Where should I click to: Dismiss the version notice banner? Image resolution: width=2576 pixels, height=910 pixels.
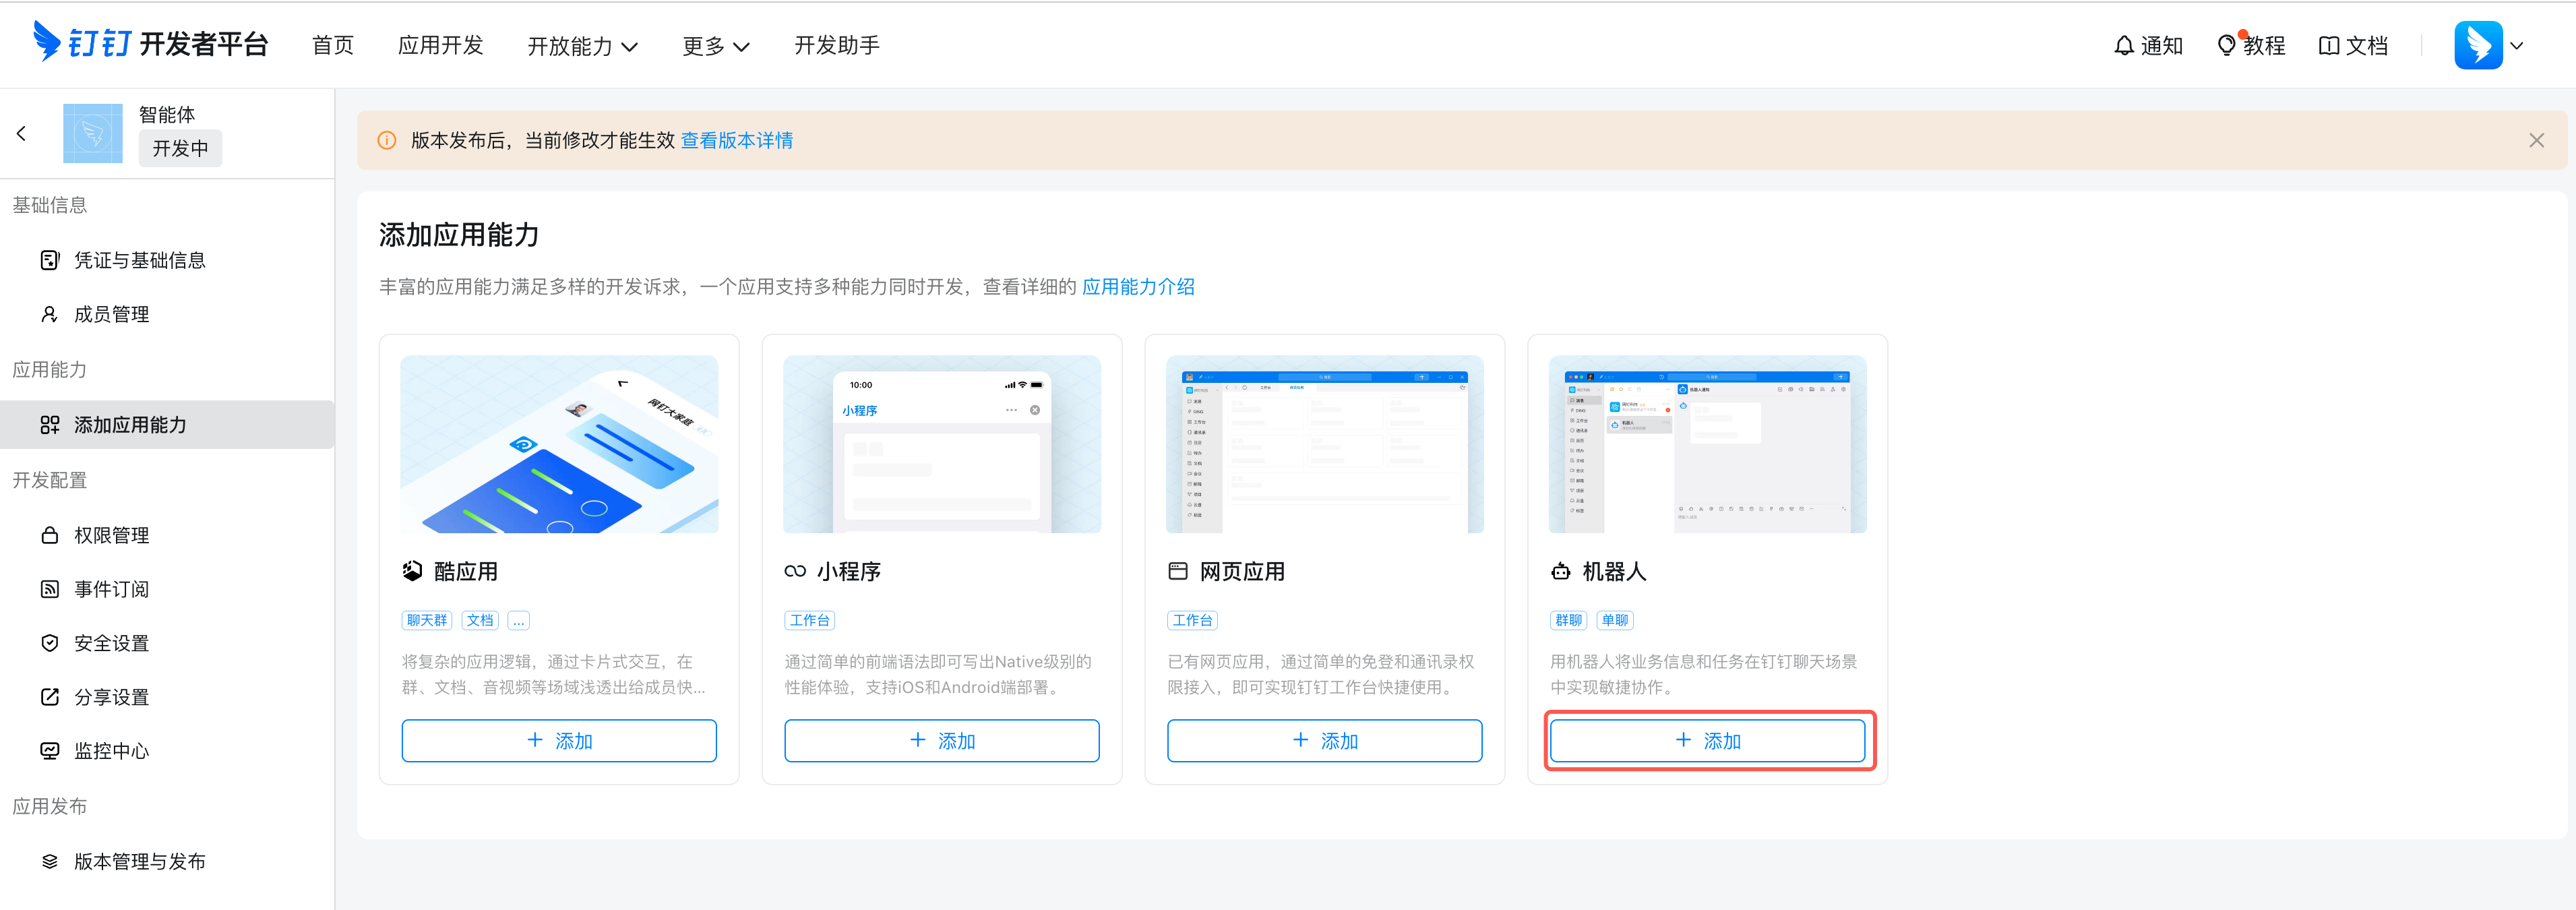[2536, 140]
